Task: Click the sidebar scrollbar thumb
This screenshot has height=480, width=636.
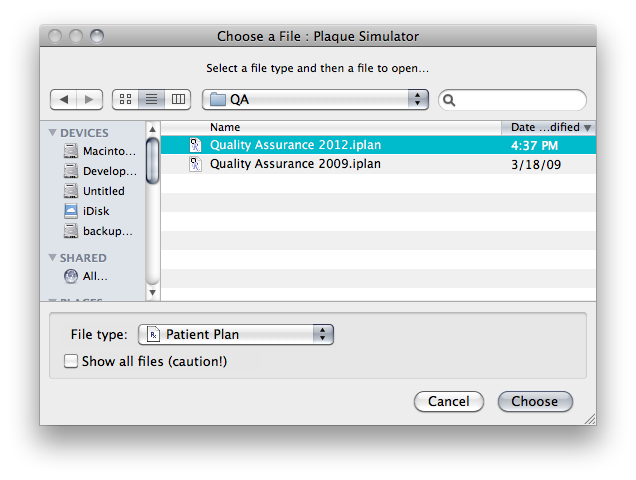Action: pyautogui.click(x=153, y=161)
